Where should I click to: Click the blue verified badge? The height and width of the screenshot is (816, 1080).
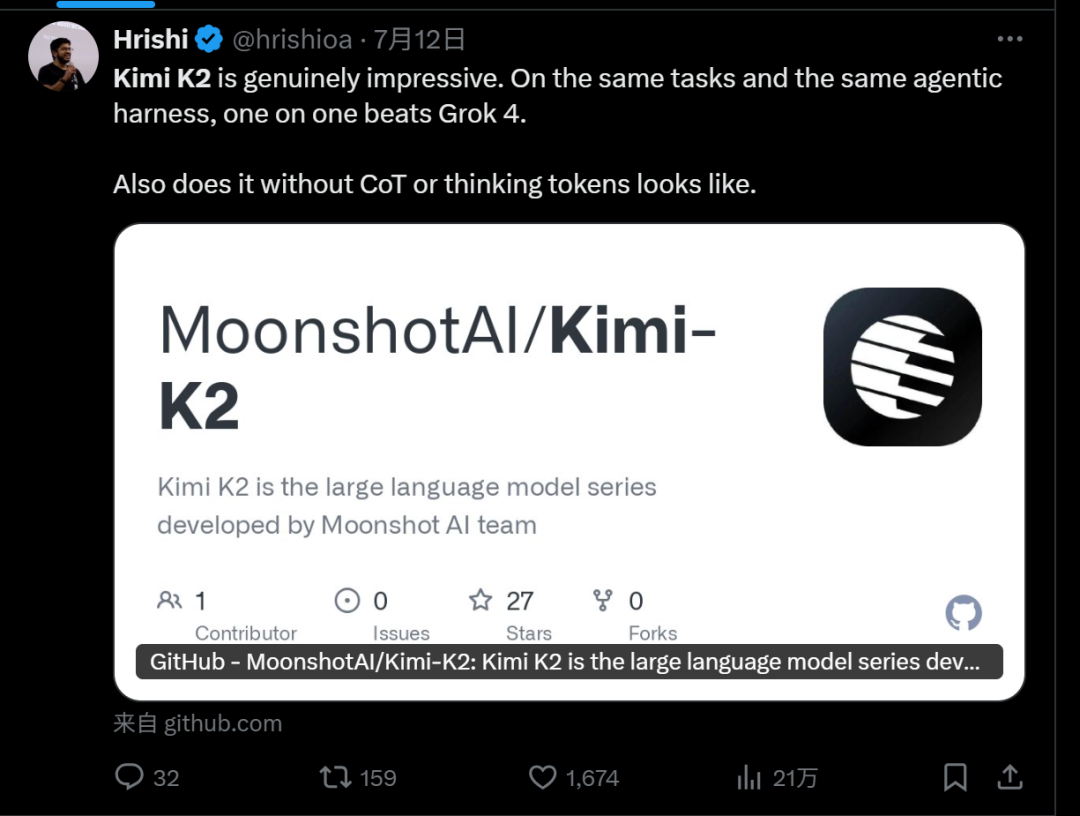point(209,39)
